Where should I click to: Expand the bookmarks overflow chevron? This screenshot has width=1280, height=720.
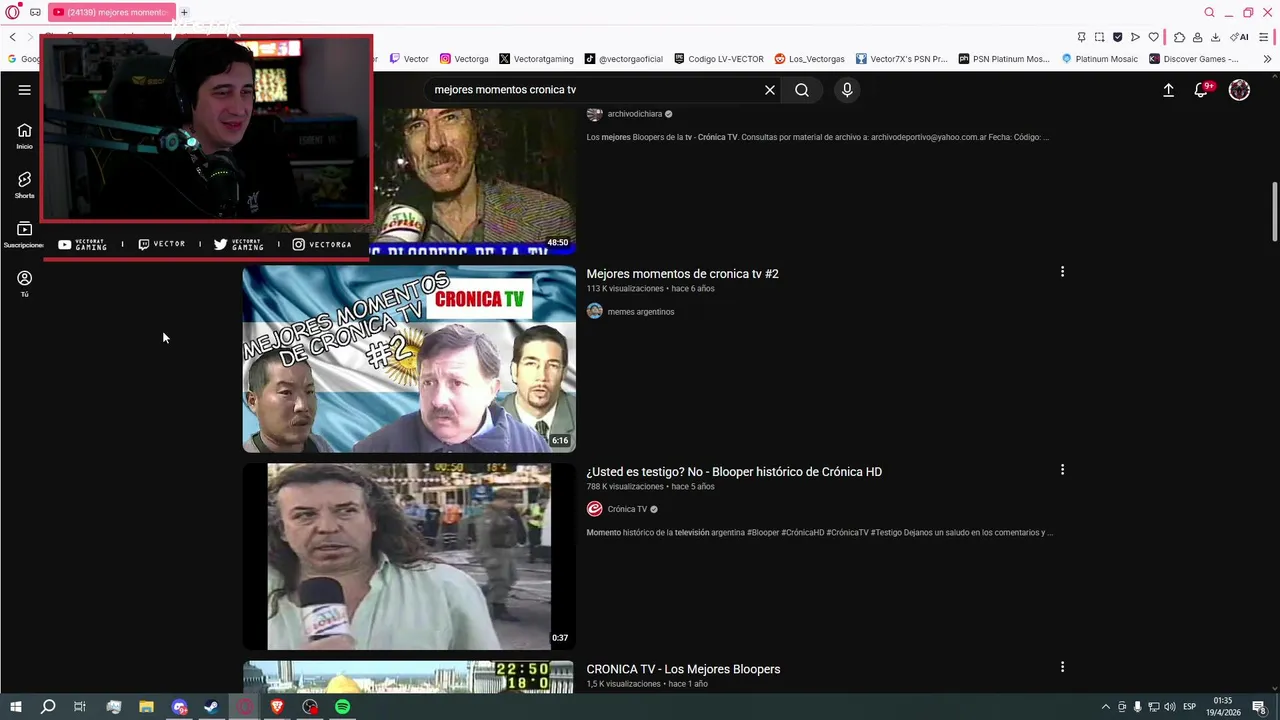pos(1267,59)
